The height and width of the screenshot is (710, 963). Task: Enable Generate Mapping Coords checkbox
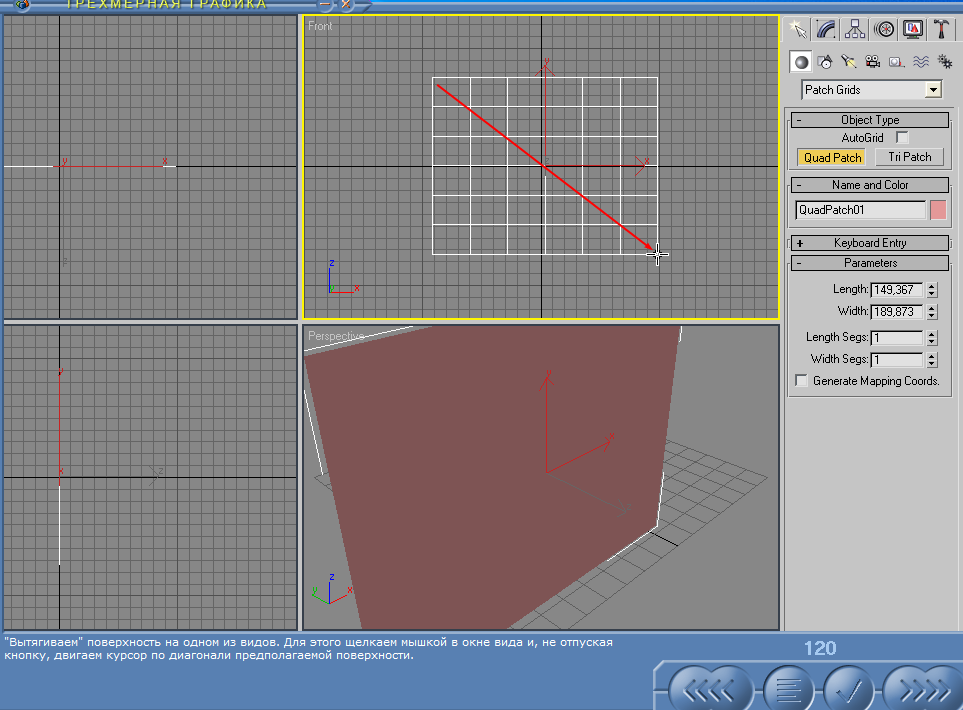[801, 381]
